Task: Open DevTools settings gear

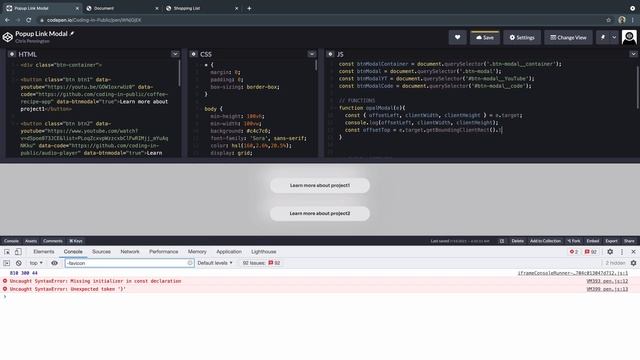Action: 610,252
